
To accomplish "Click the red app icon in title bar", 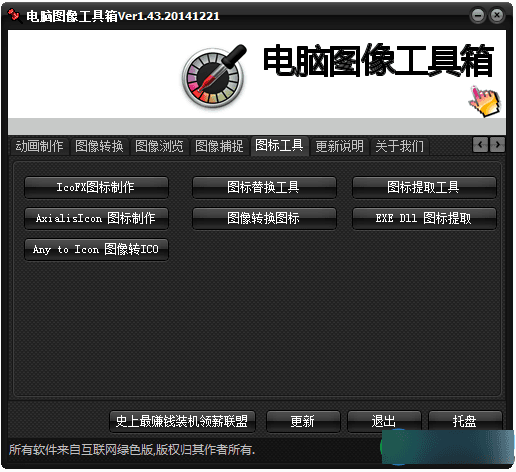I will pyautogui.click(x=14, y=15).
